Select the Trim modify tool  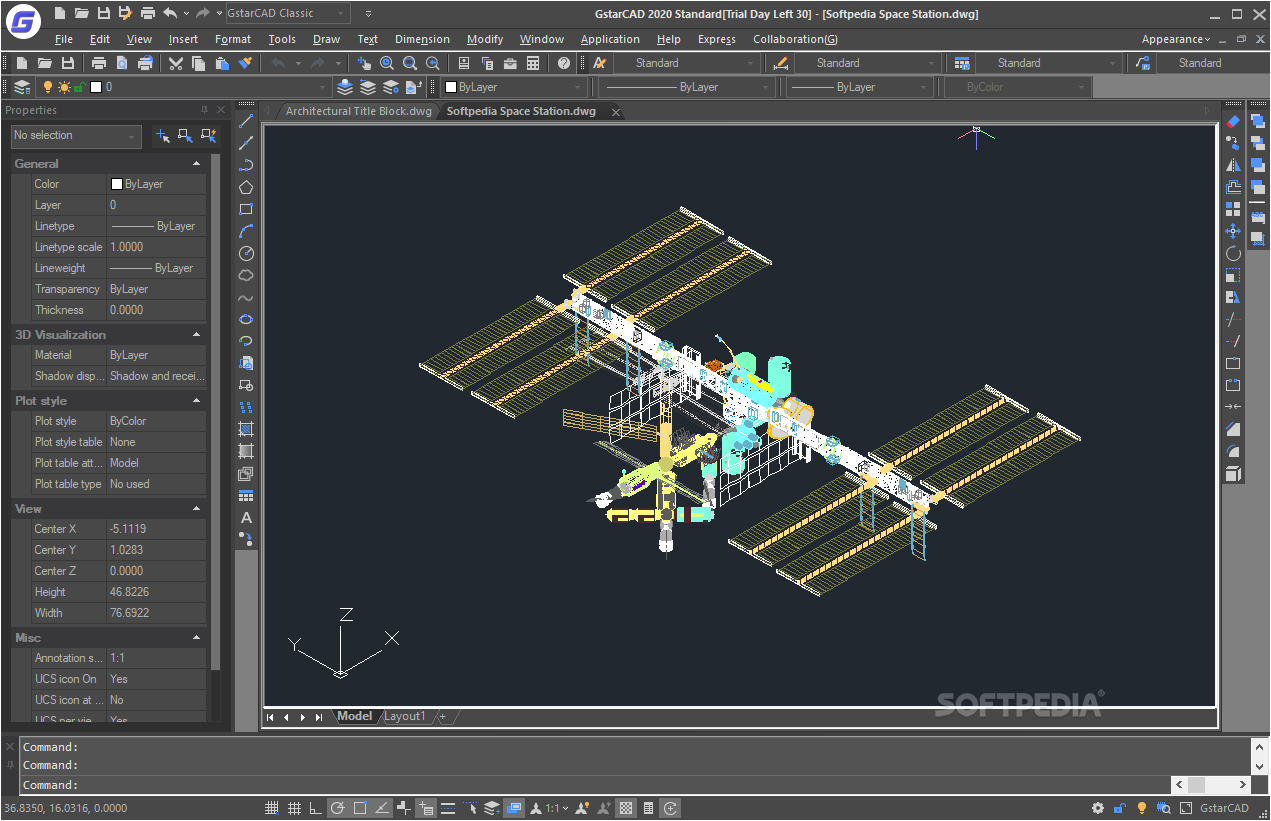1233,319
